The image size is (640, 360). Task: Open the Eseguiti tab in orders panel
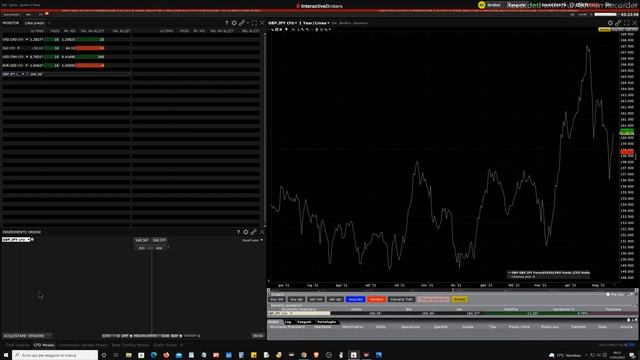304,322
